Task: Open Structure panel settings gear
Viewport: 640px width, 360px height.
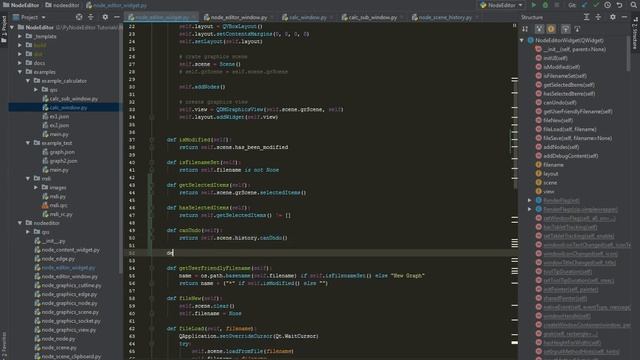Action: (x=613, y=17)
